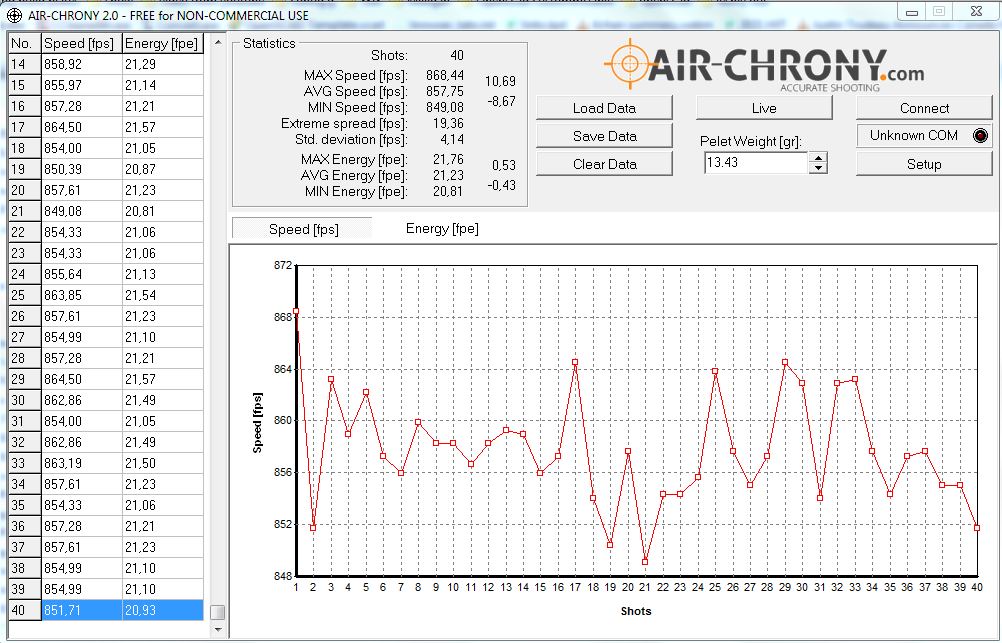Select shot 20 row number cell
The height and width of the screenshot is (643, 1002).
24,190
